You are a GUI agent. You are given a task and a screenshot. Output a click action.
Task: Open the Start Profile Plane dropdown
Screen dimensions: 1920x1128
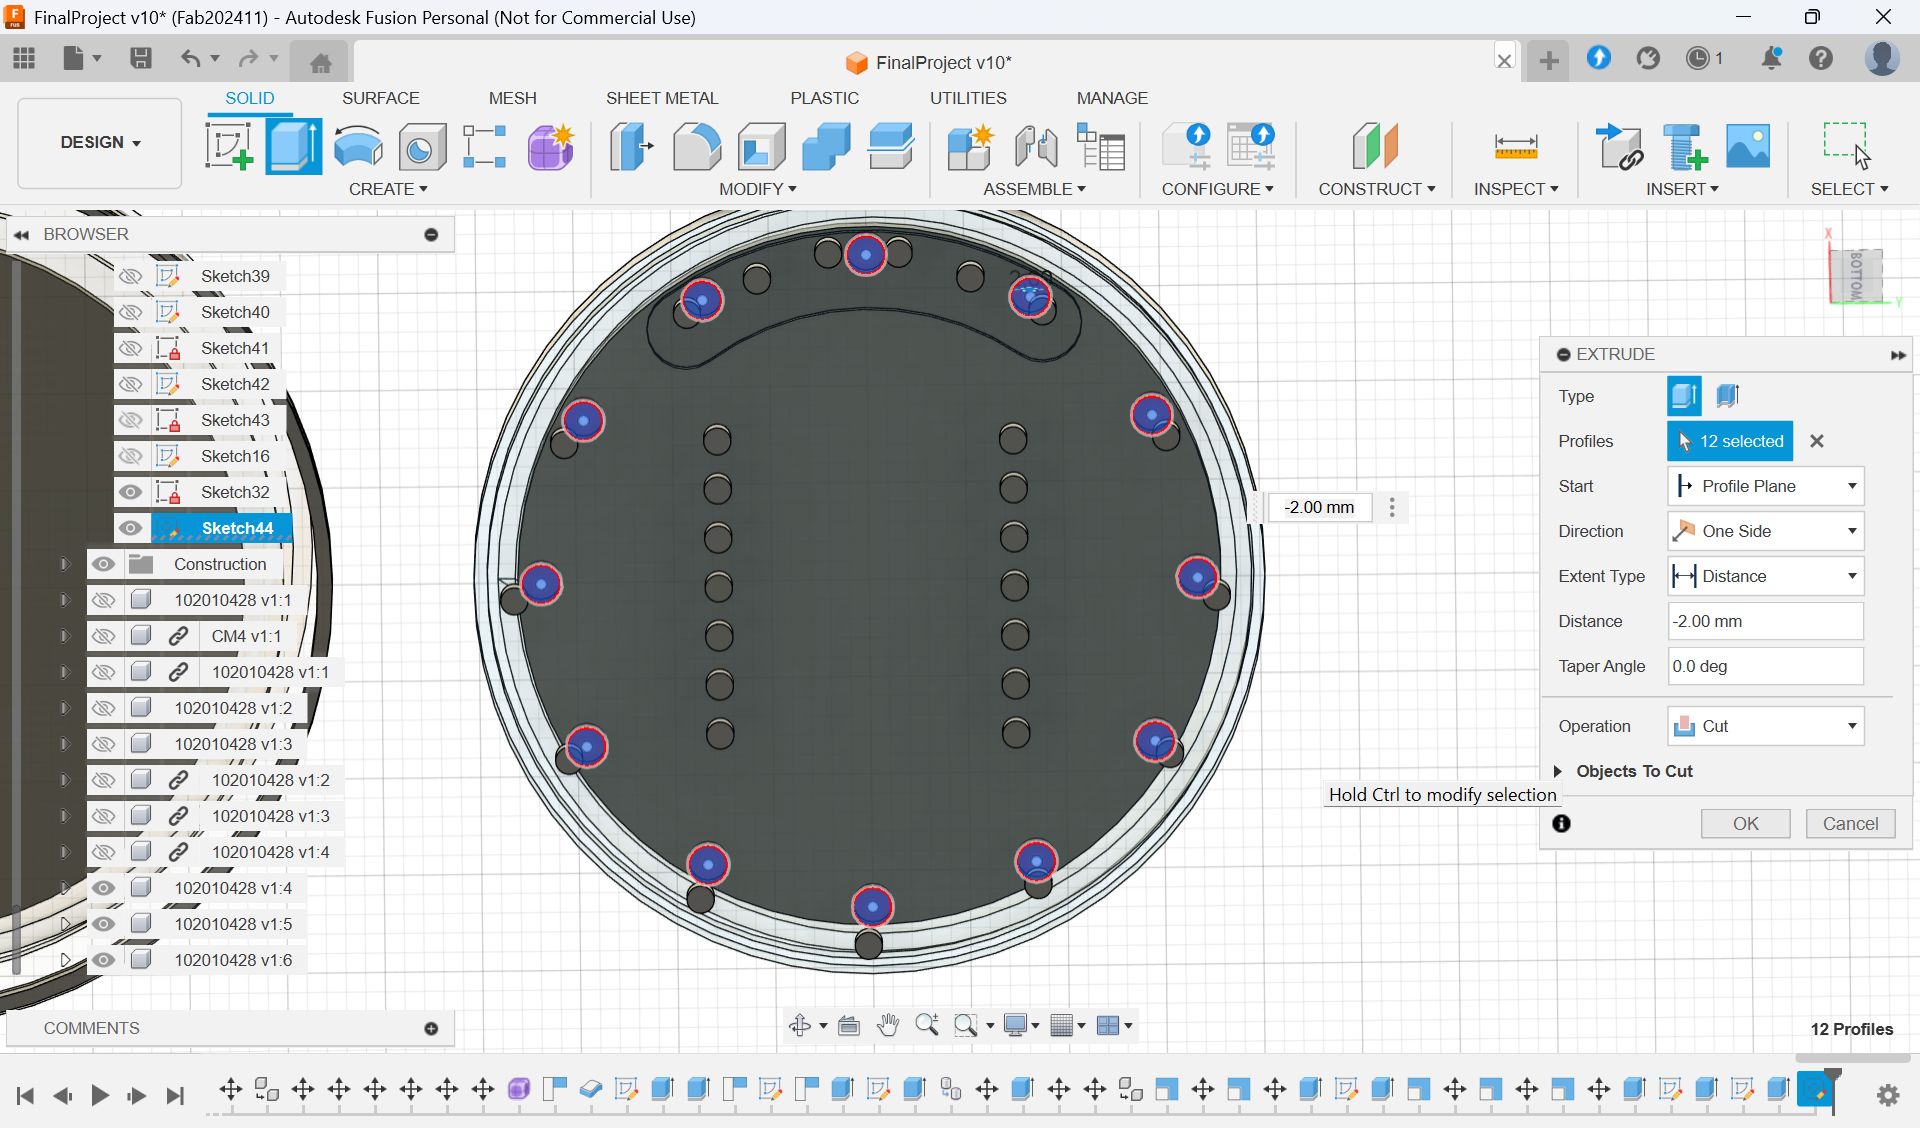1765,486
